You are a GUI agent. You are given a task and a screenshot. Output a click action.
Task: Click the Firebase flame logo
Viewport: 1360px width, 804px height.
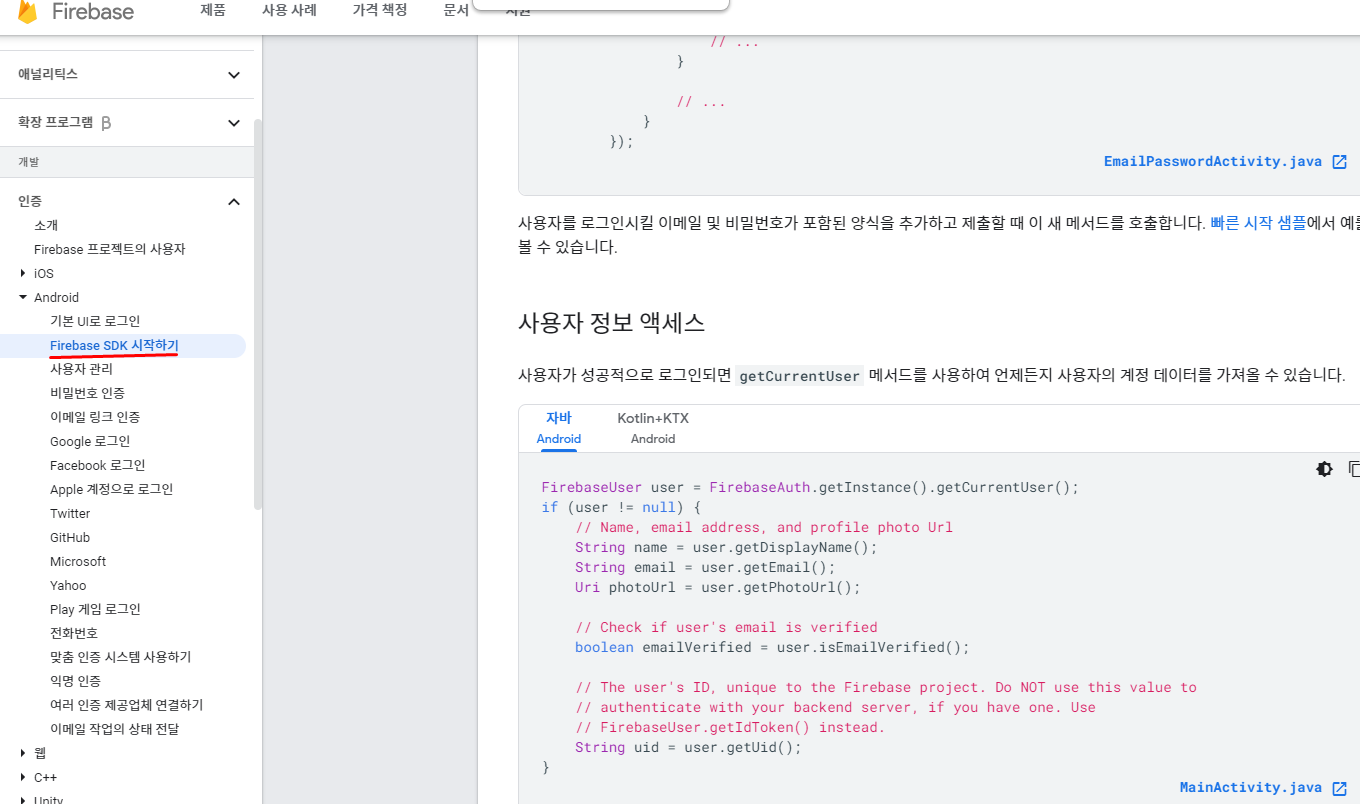(27, 12)
